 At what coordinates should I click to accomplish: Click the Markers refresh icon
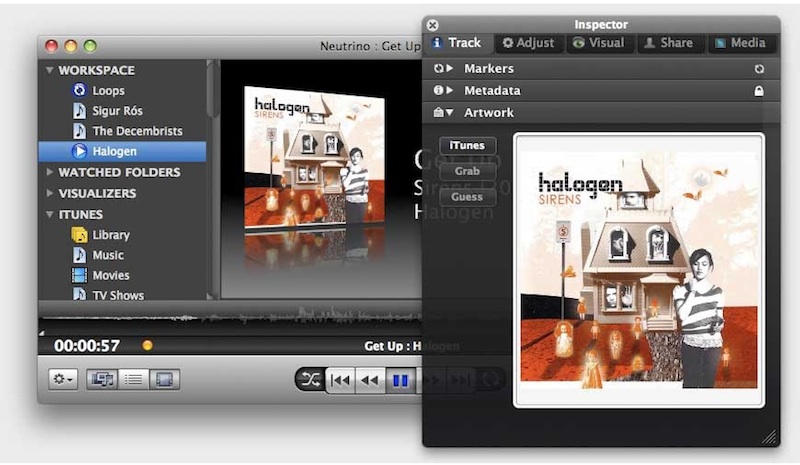click(759, 69)
